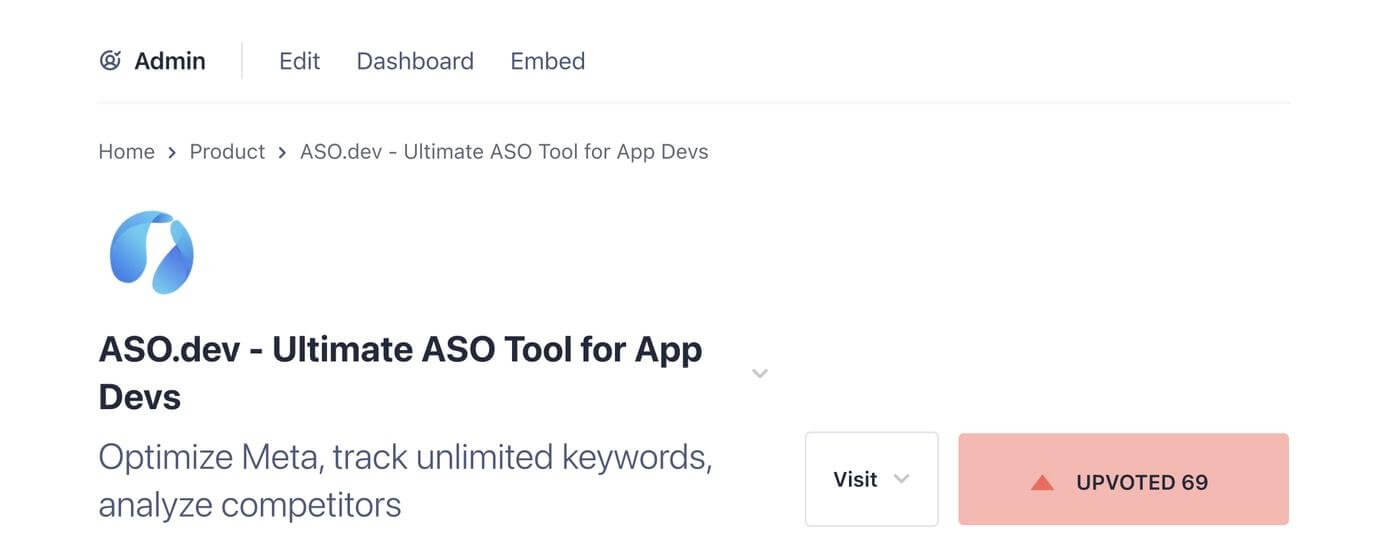1400x560 pixels.
Task: Open the Visit dropdown arrow
Action: click(x=901, y=479)
